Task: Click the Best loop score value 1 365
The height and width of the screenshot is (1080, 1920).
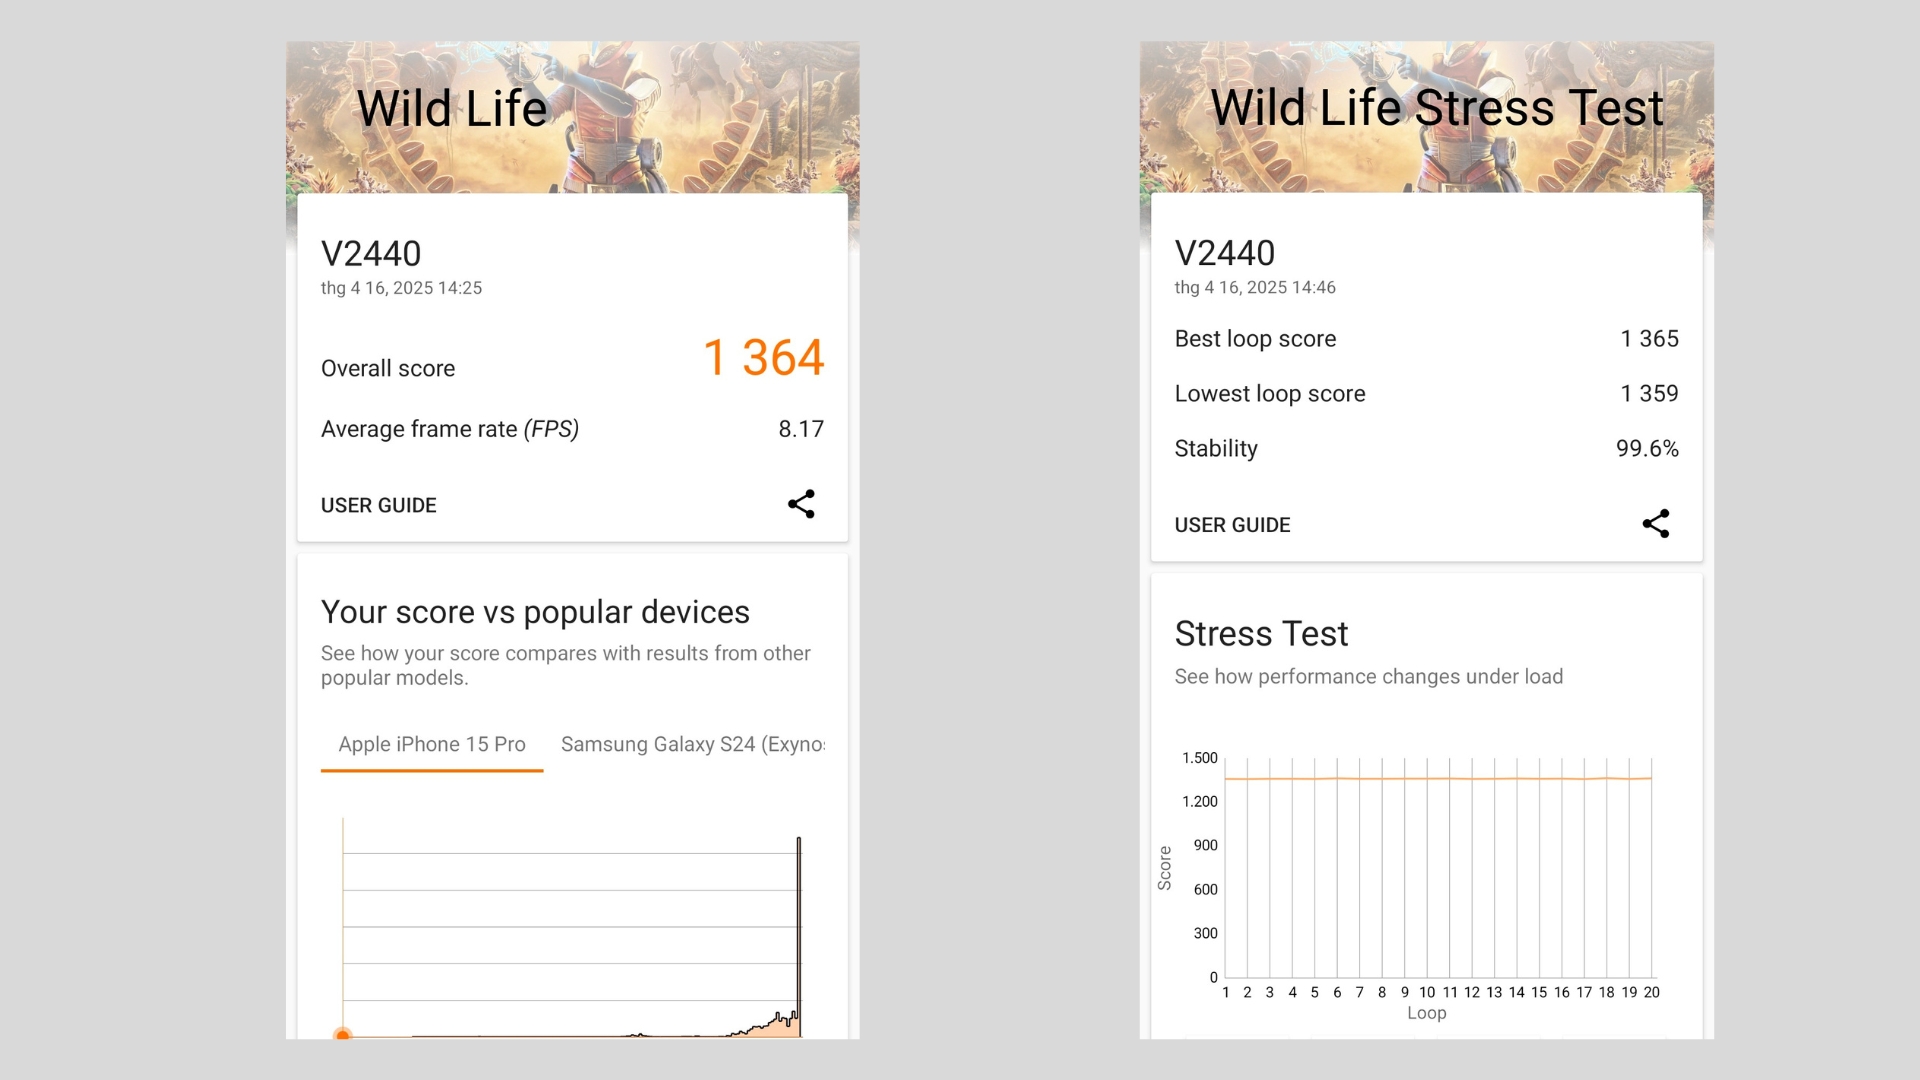Action: pyautogui.click(x=1649, y=339)
